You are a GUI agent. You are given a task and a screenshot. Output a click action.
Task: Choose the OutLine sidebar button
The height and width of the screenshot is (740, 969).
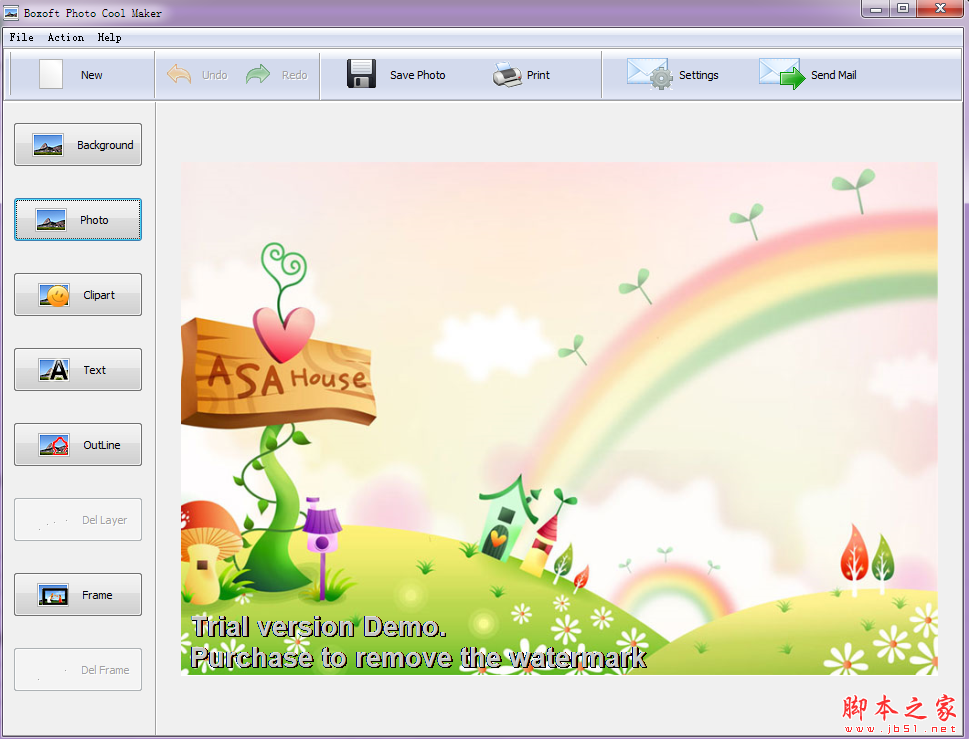(78, 445)
